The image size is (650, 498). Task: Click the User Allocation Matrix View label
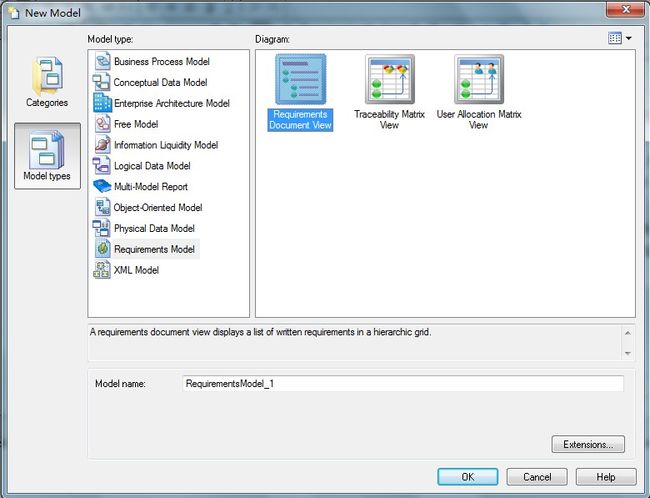(x=479, y=119)
